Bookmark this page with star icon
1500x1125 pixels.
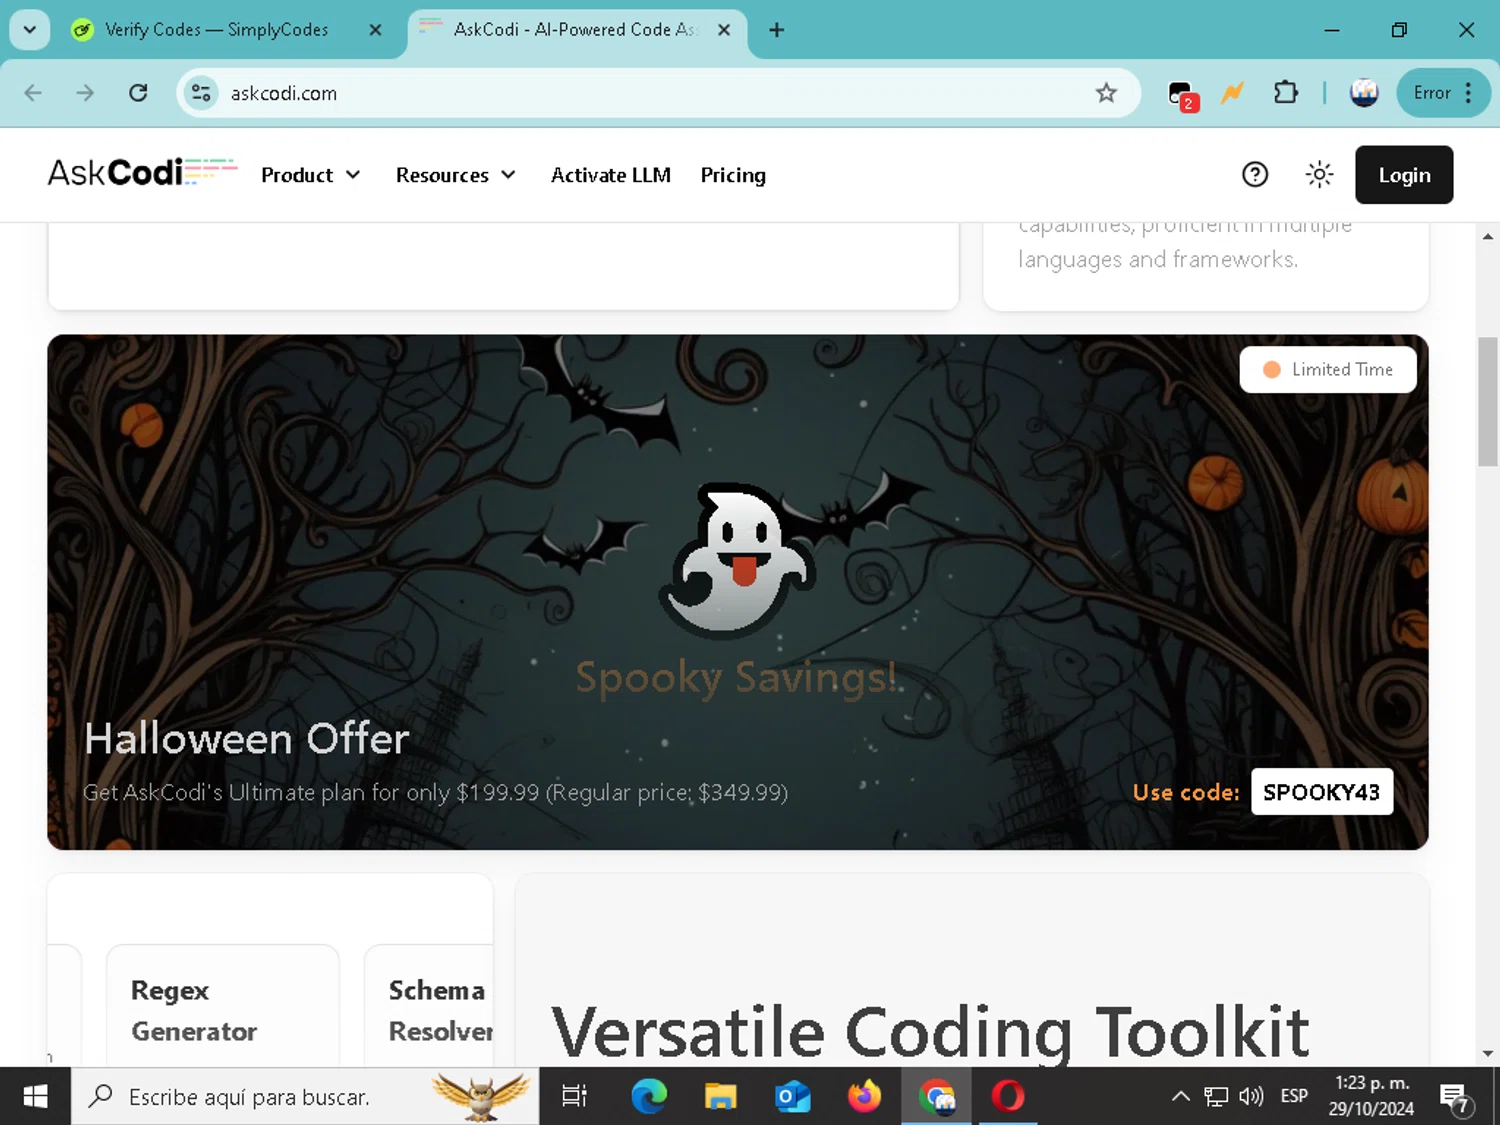coord(1106,93)
